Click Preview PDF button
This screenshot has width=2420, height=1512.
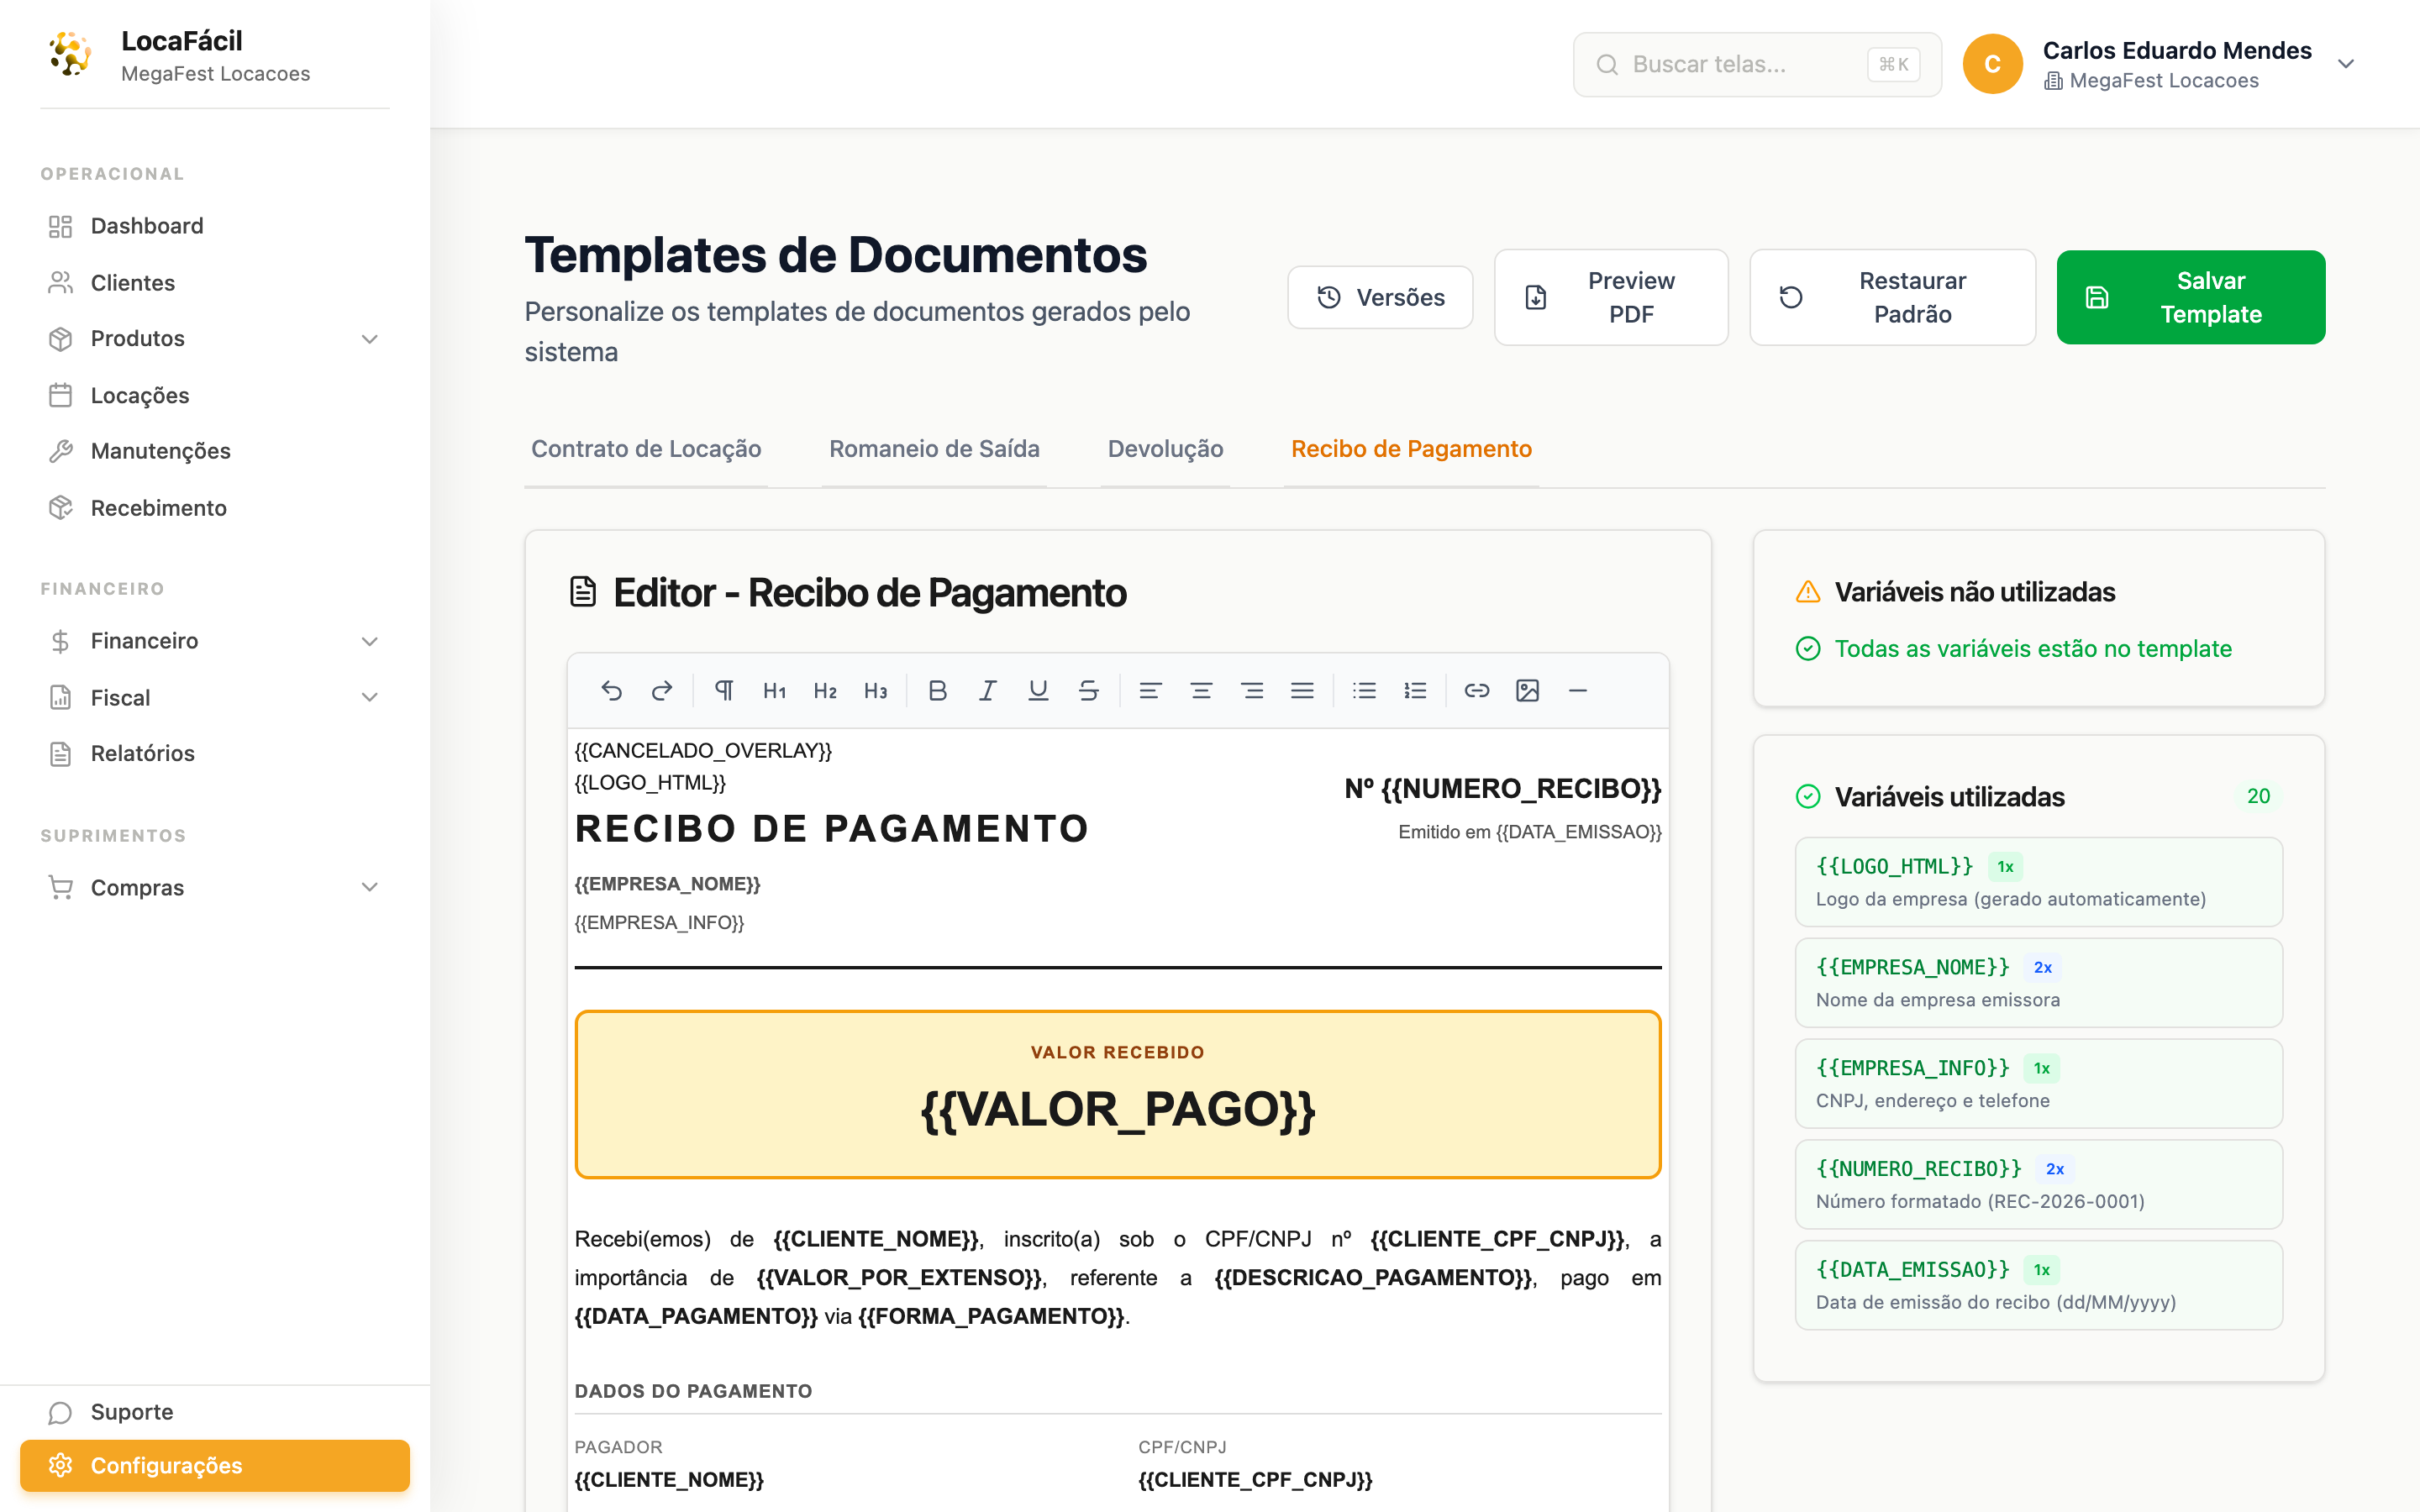coord(1611,297)
